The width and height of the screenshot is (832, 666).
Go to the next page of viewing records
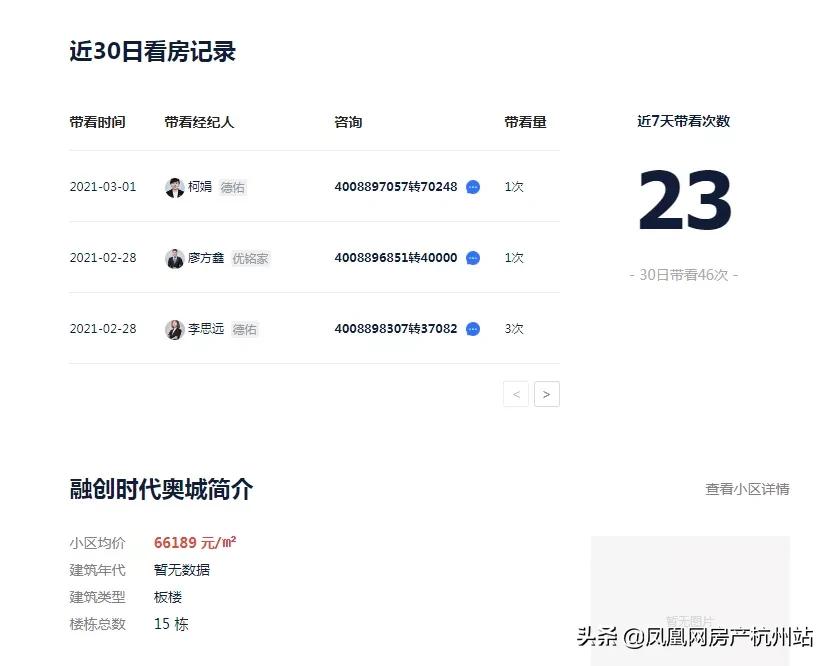point(546,394)
